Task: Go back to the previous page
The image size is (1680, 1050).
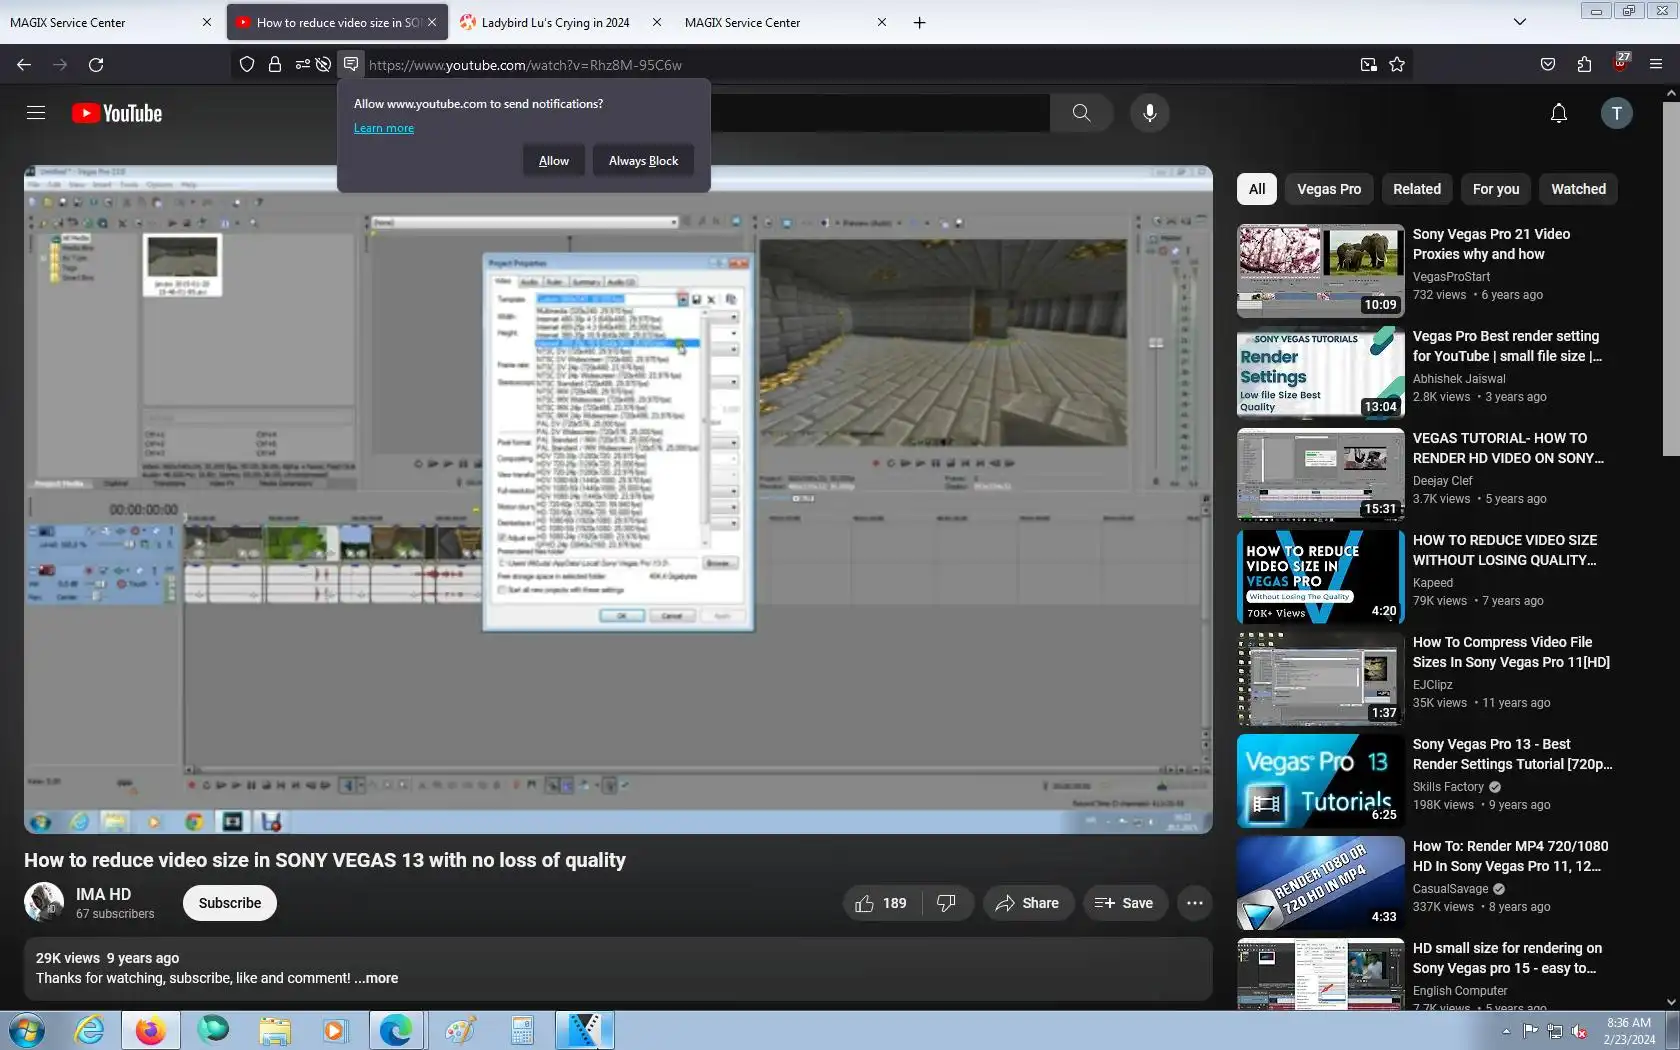Action: [x=24, y=65]
